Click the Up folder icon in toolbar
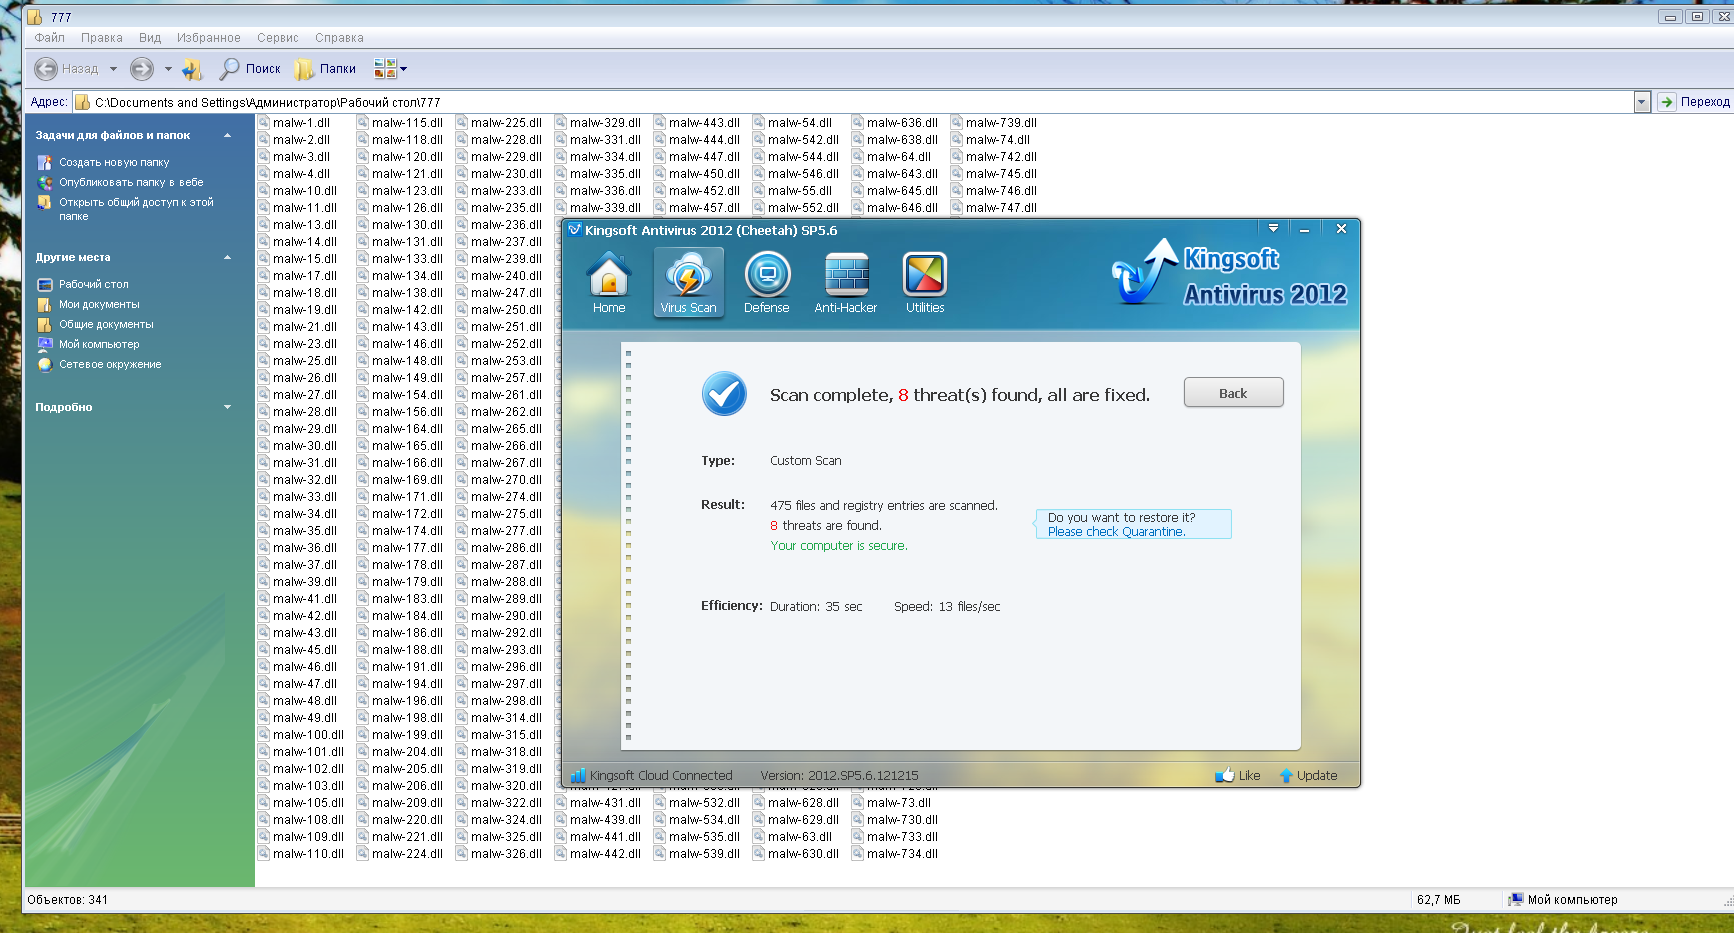 pos(193,69)
